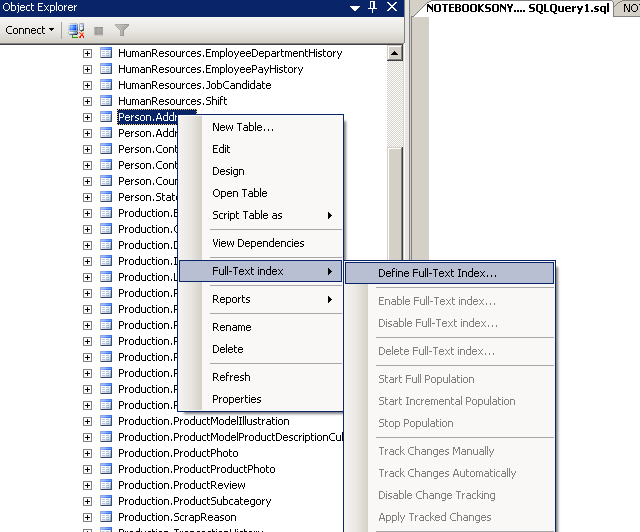The width and height of the screenshot is (640, 532).
Task: Choose Define Full-Text Index menu item
Action: pyautogui.click(x=437, y=273)
